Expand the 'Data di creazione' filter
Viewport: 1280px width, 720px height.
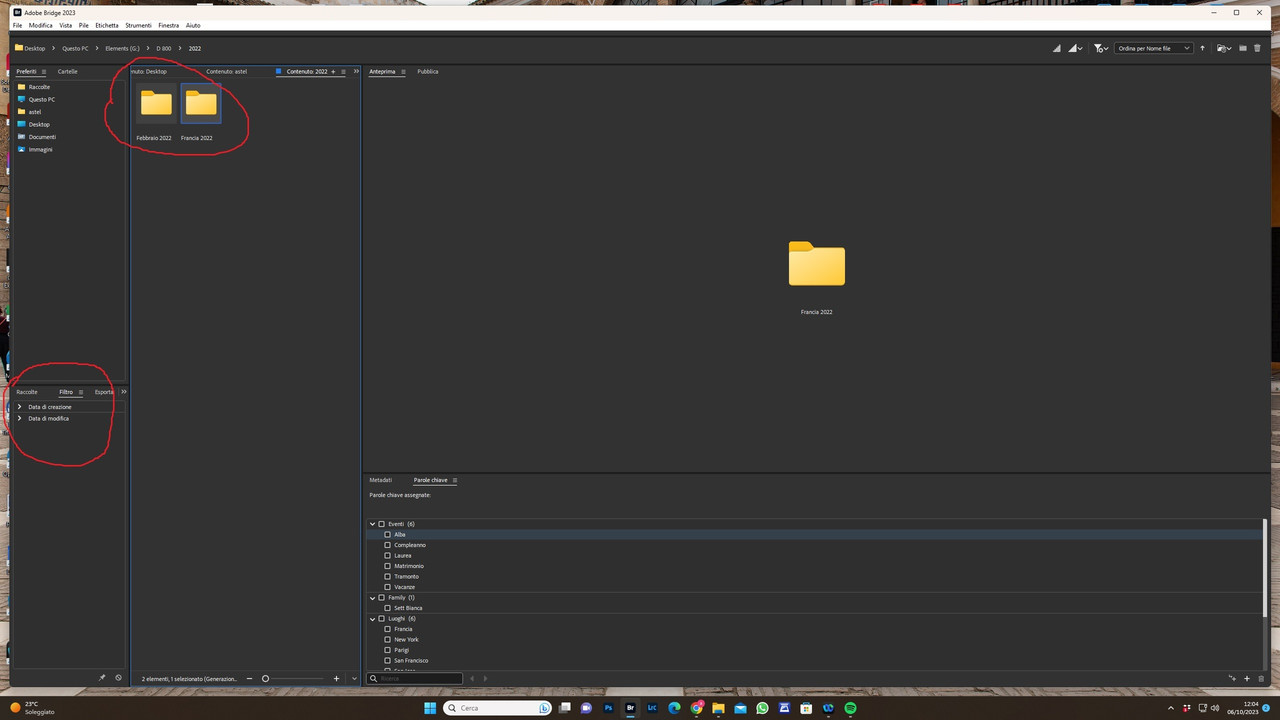[20, 407]
